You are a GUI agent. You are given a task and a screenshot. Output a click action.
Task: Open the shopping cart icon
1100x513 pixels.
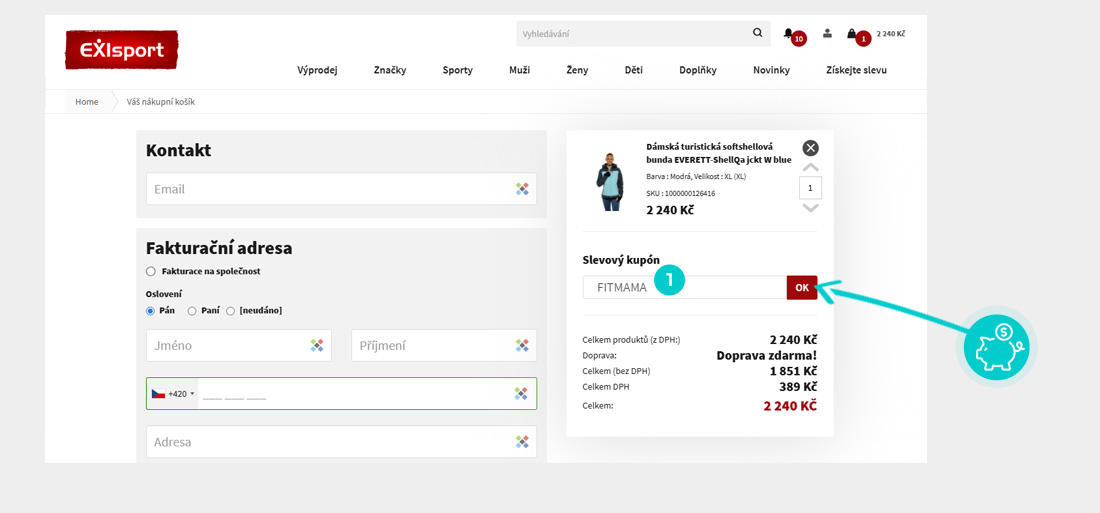click(852, 34)
